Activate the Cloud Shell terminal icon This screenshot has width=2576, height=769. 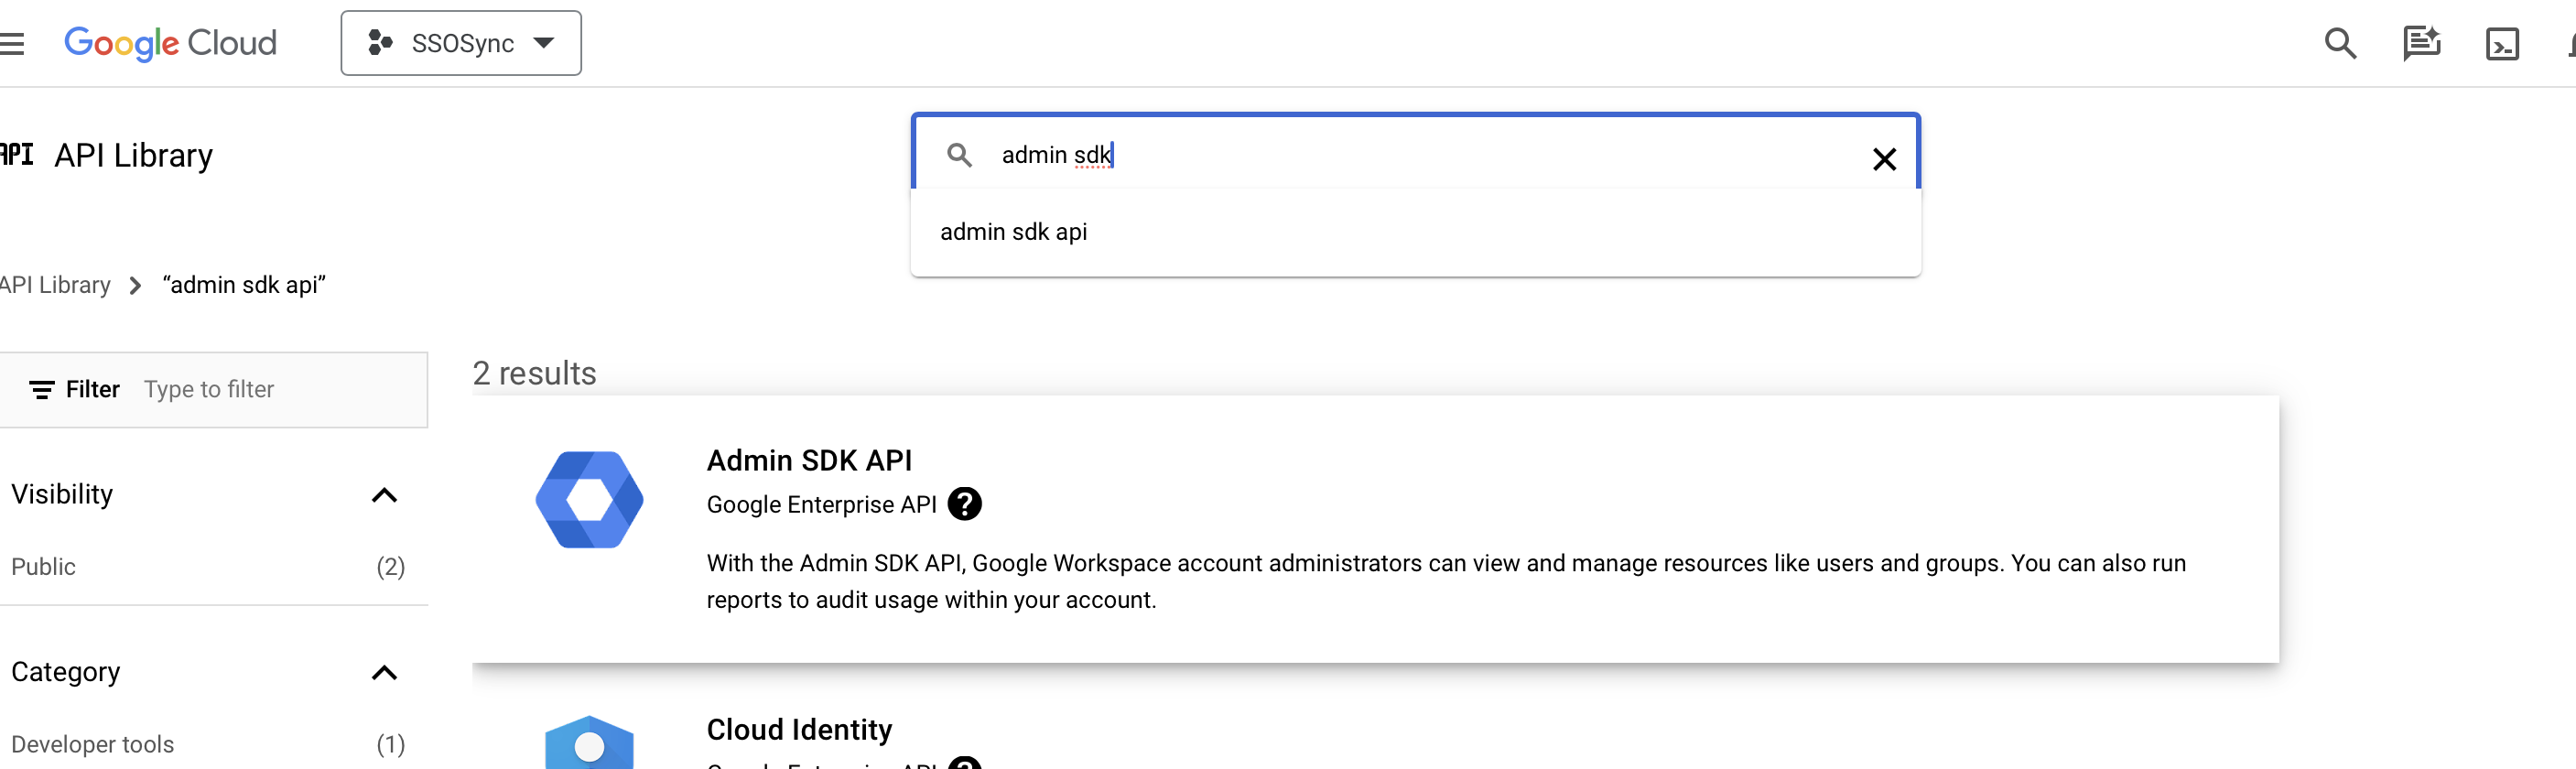point(2501,44)
